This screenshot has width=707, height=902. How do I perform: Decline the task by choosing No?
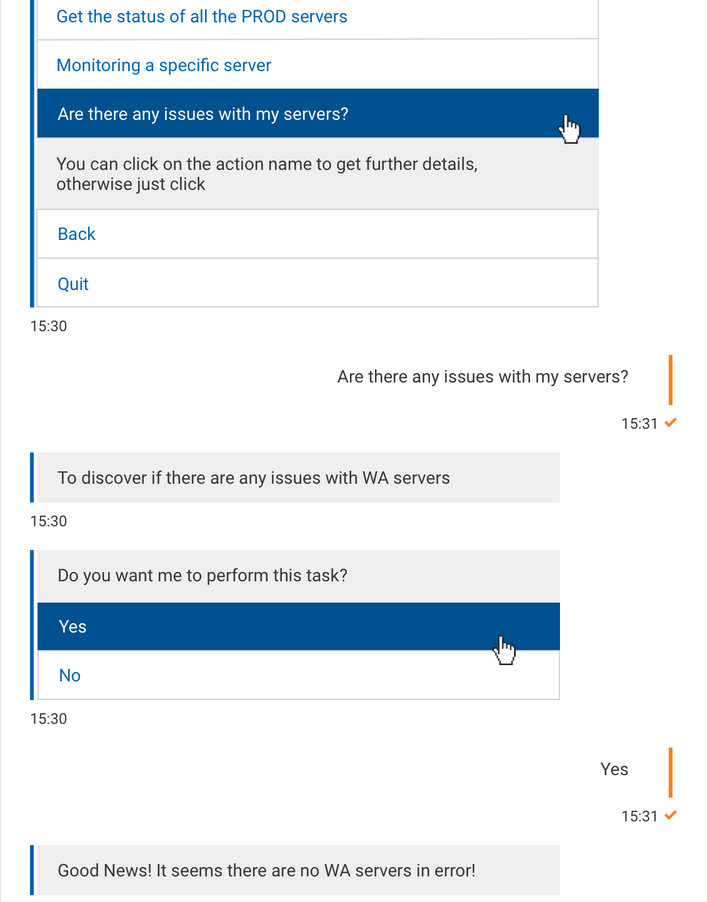click(x=70, y=676)
